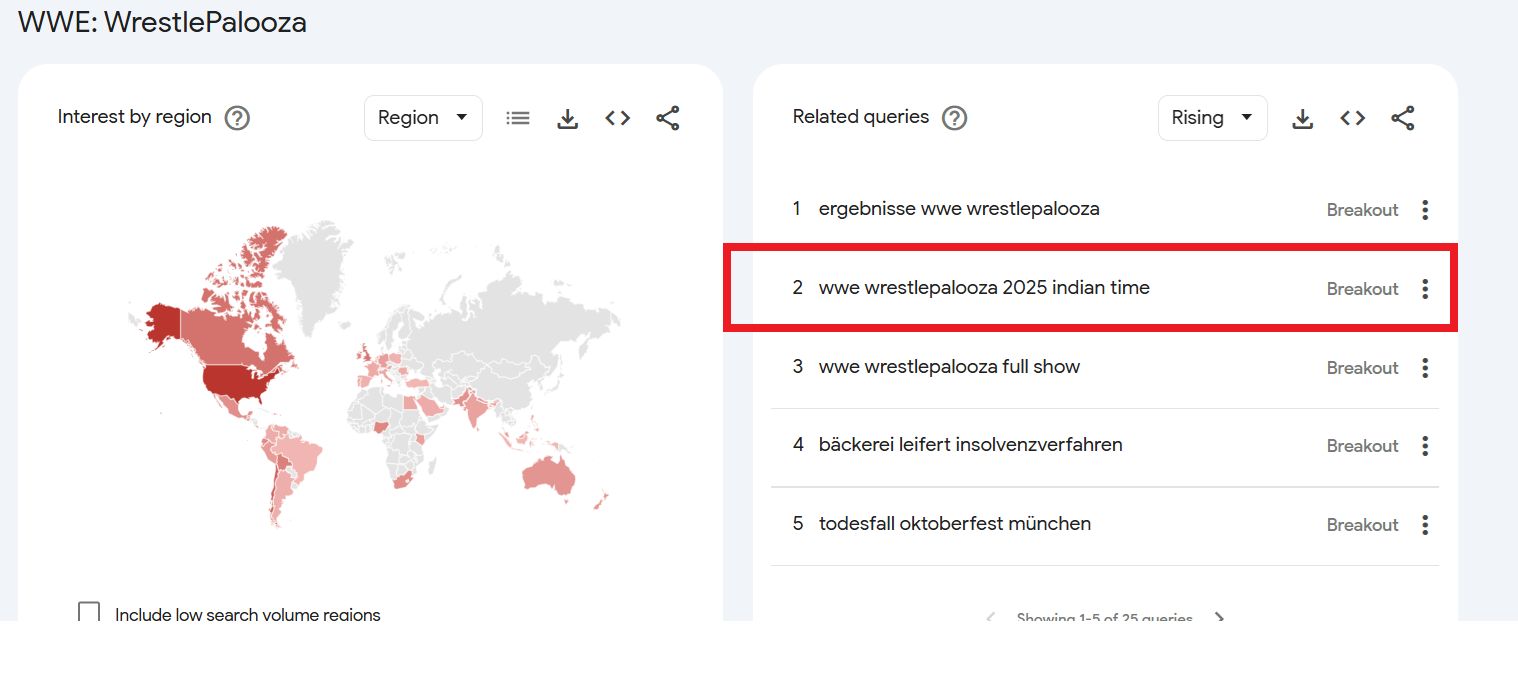Click bäckerei leifert insolvenzverfahren query
This screenshot has height=696, width=1518.
(x=970, y=445)
